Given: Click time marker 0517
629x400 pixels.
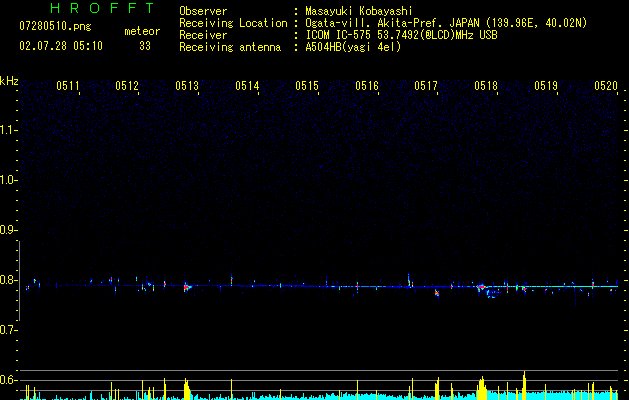Looking at the screenshot, I should [426, 86].
